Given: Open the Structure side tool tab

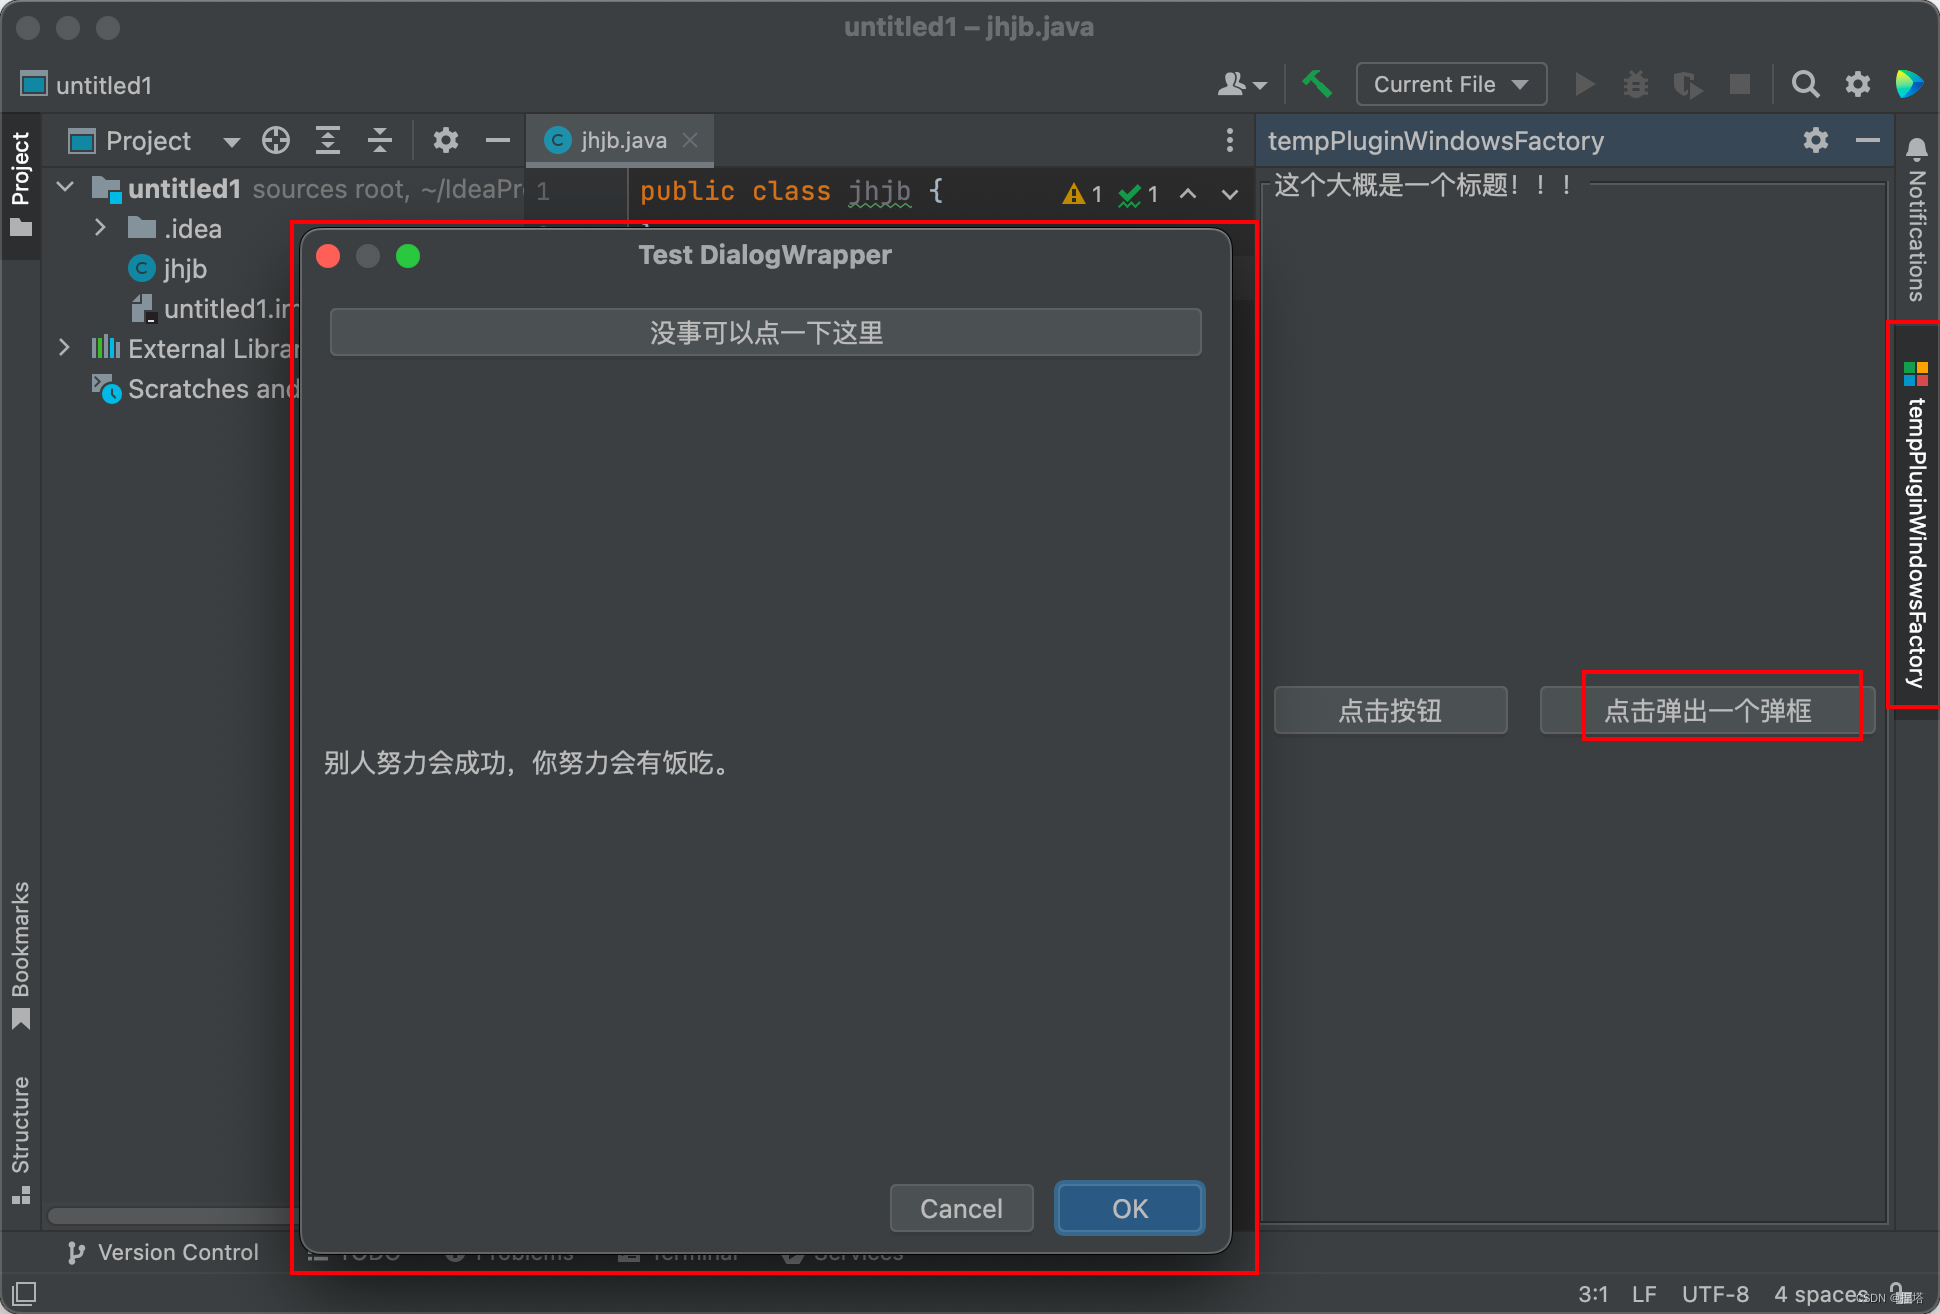Looking at the screenshot, I should click(20, 1140).
